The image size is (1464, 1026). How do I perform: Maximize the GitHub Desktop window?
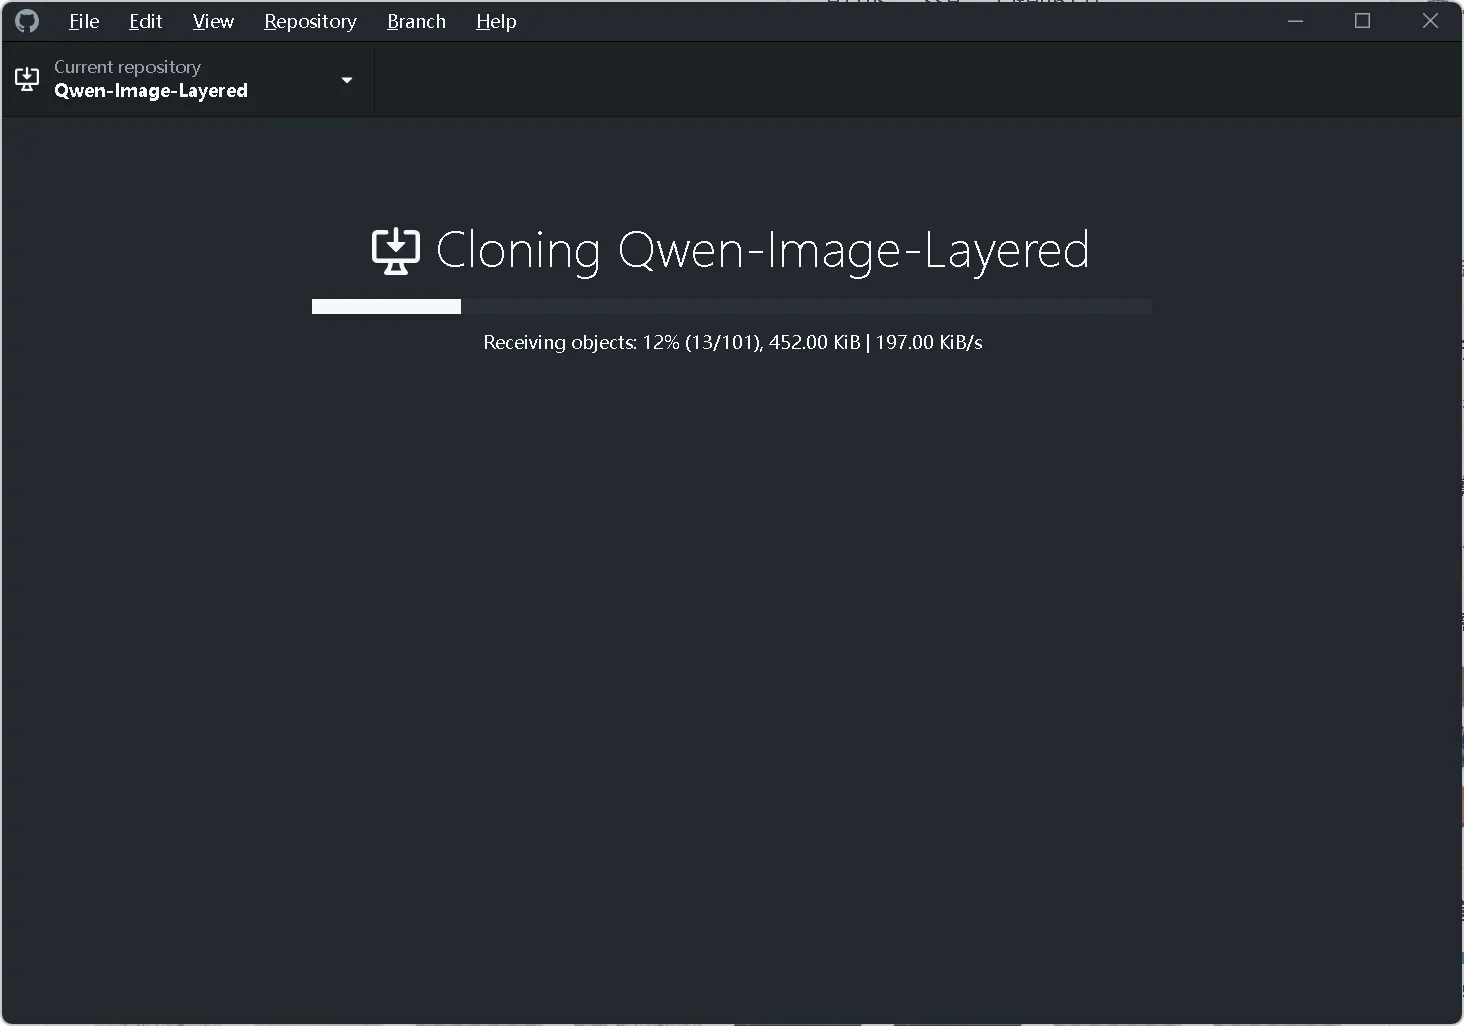[1362, 21]
